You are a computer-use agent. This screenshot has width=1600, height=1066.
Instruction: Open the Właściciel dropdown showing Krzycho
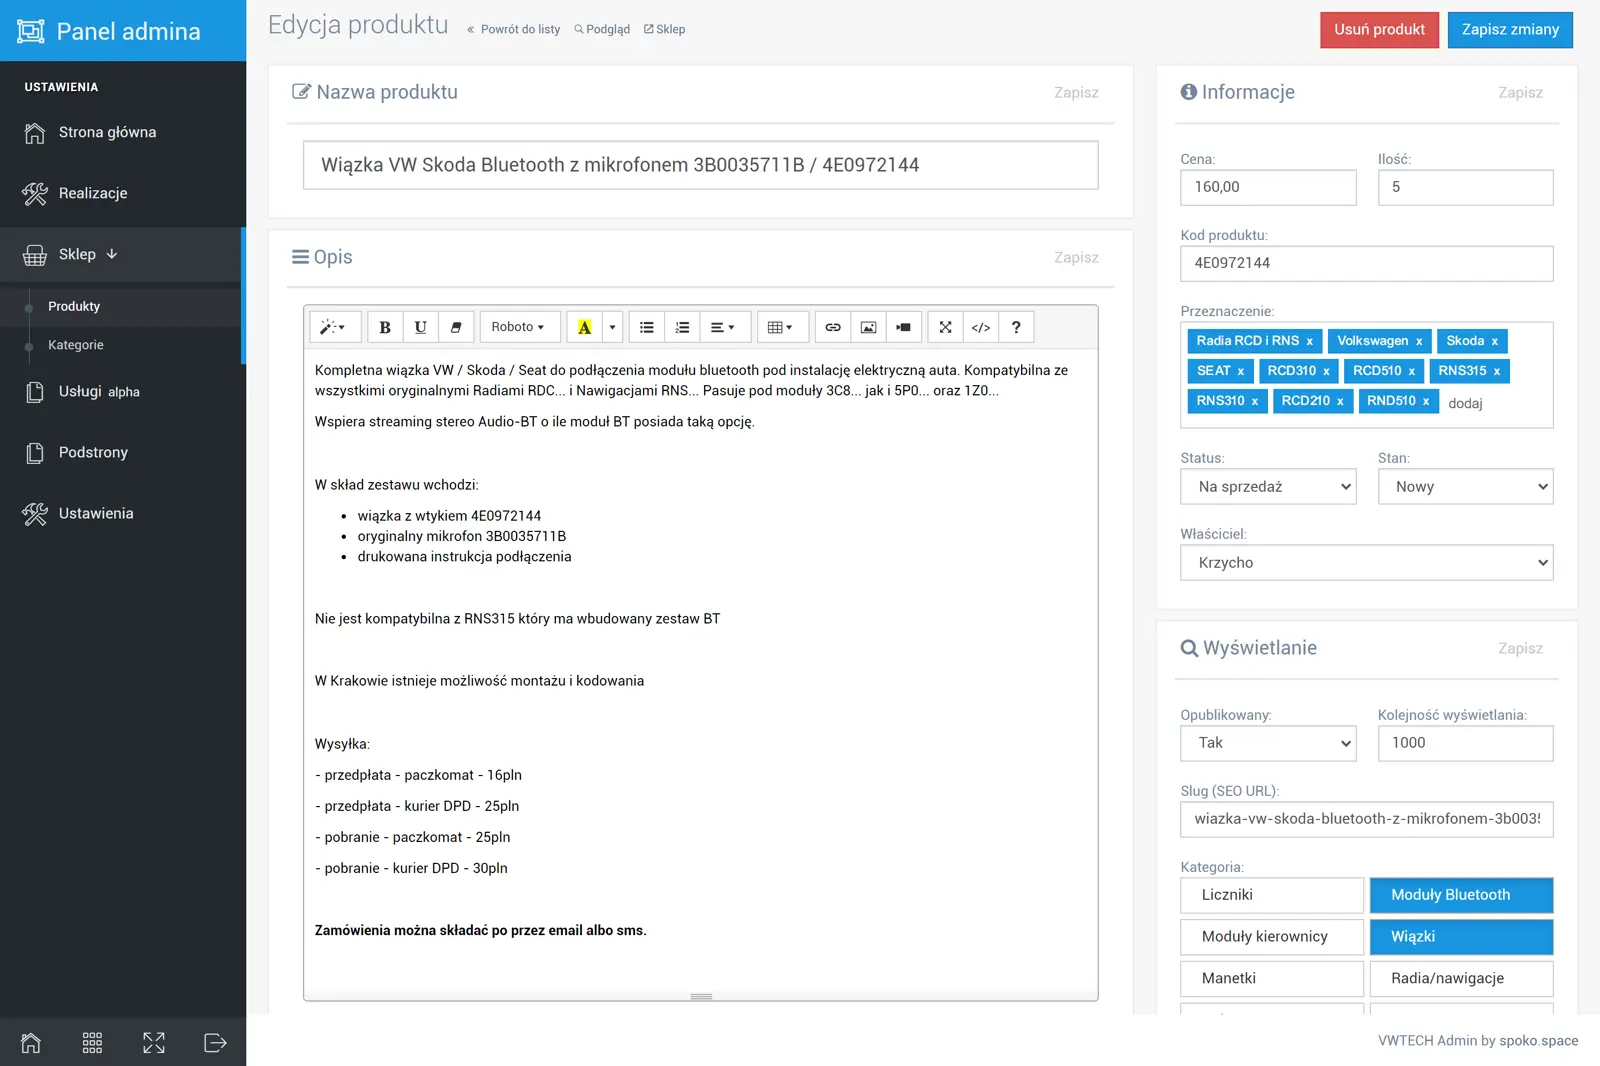[x=1366, y=563]
